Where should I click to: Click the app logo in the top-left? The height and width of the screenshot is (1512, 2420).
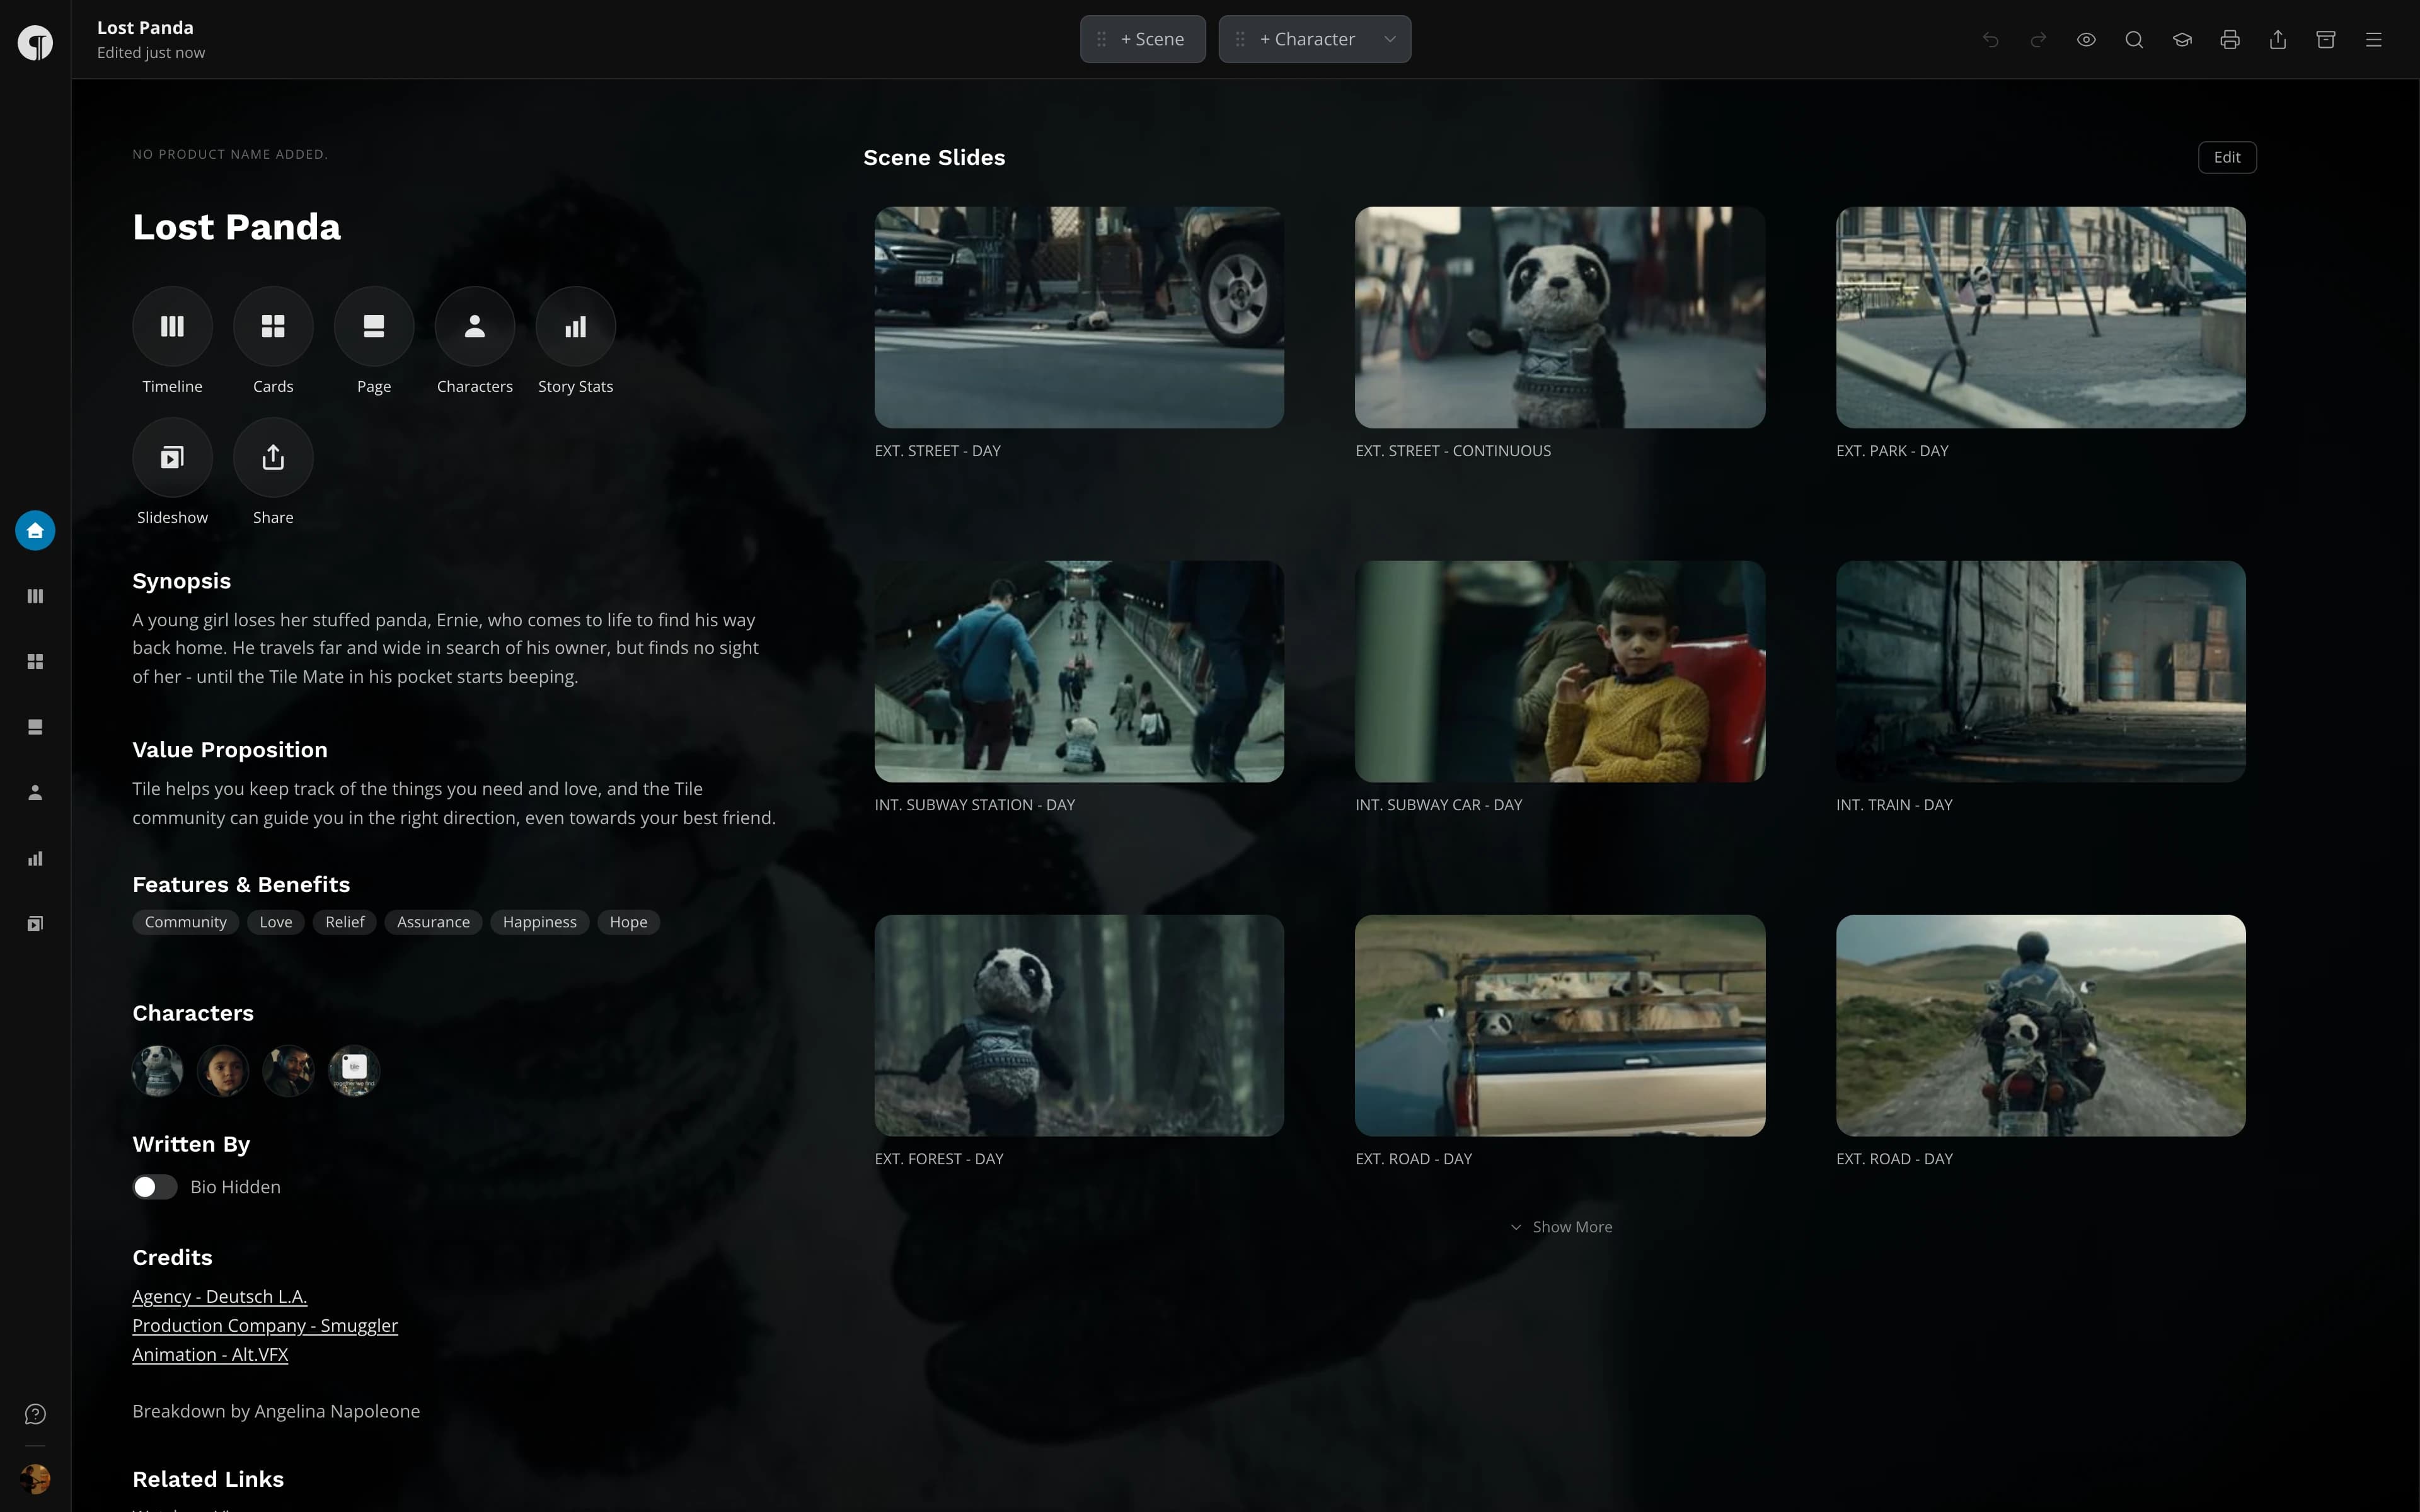(x=35, y=42)
